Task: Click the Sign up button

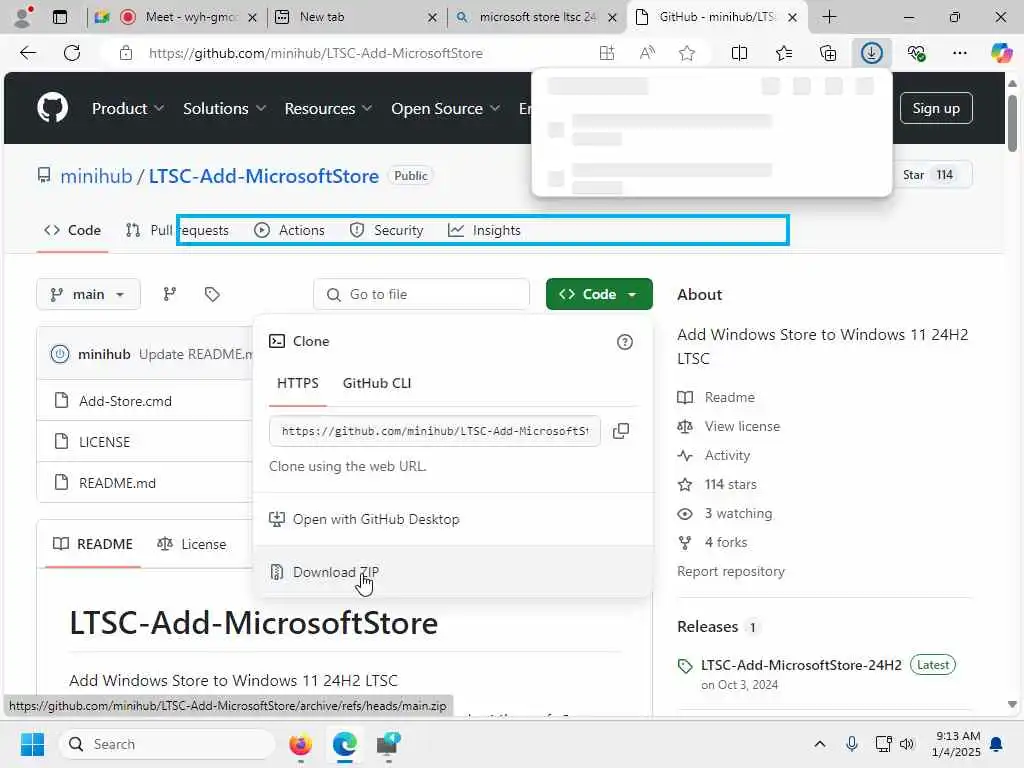Action: pyautogui.click(x=936, y=108)
